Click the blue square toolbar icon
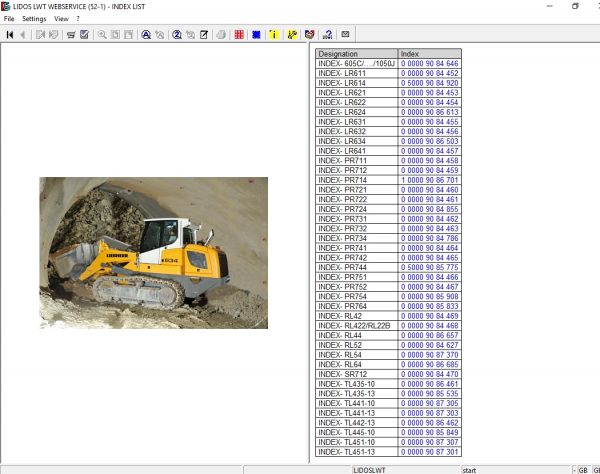Viewport: 600px width, 474px height. pyautogui.click(x=256, y=34)
